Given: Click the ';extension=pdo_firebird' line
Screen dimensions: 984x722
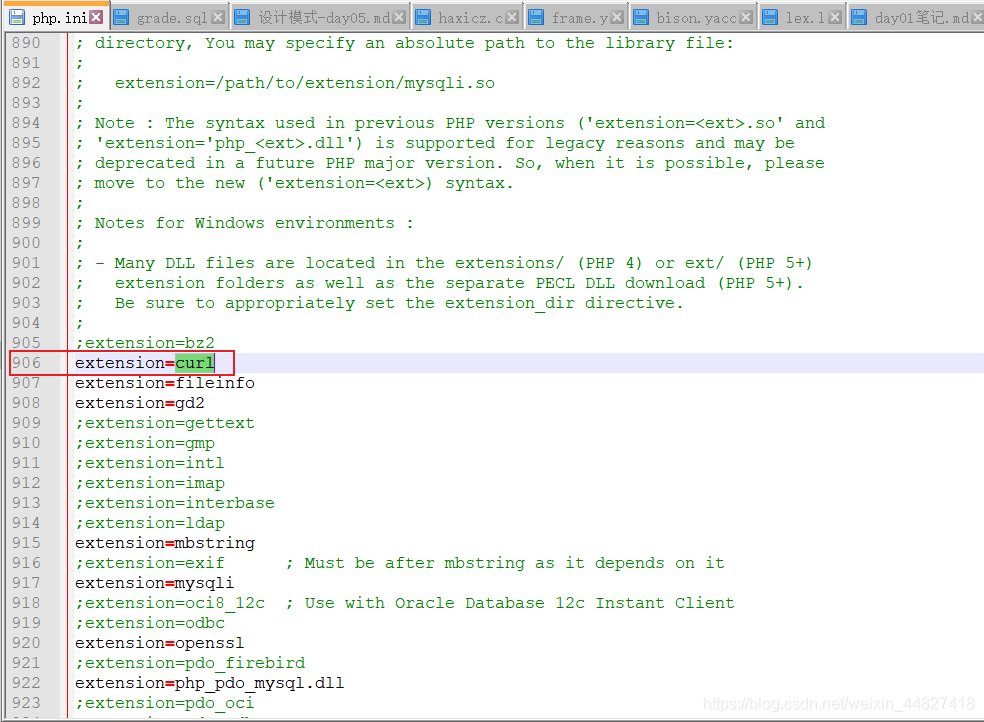Looking at the screenshot, I should 190,663.
